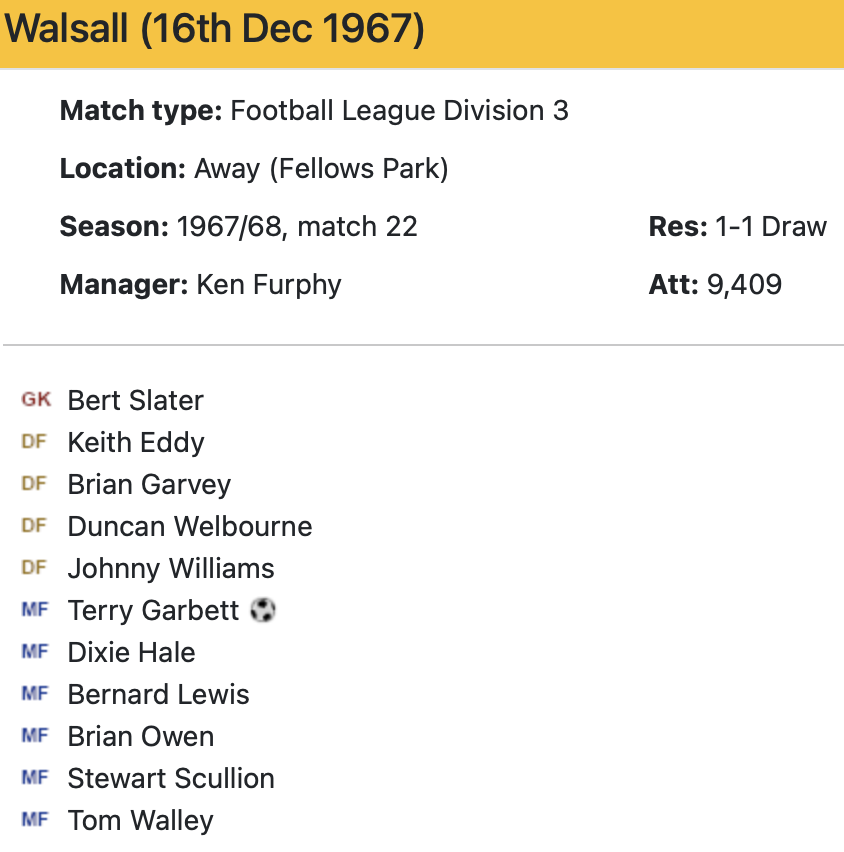Open Bert Slater player link
Image resolution: width=844 pixels, height=852 pixels.
tap(135, 400)
